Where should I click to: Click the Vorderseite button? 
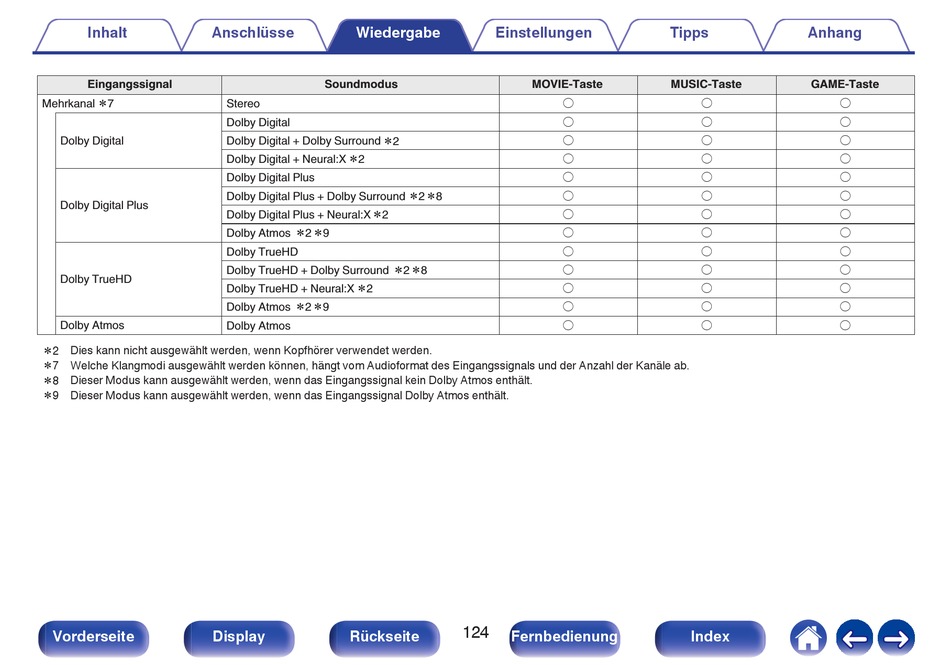point(93,638)
